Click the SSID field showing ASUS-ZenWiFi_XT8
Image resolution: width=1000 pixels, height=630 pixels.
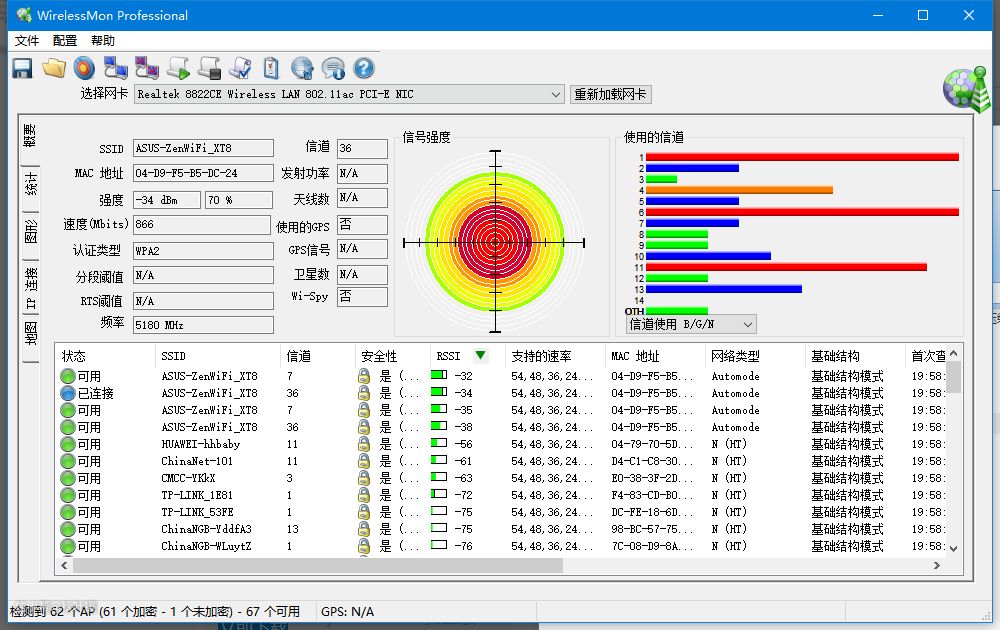point(203,148)
